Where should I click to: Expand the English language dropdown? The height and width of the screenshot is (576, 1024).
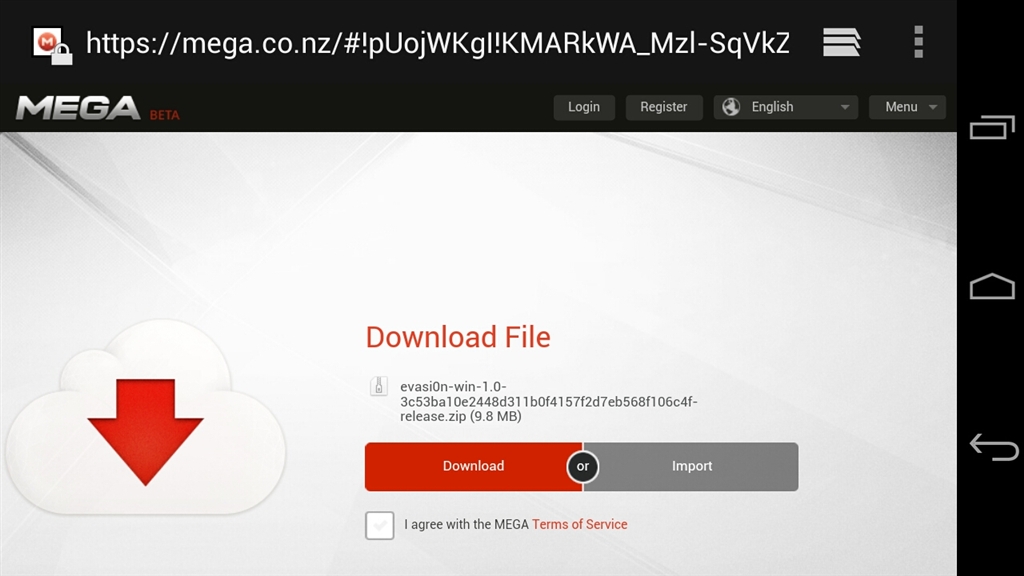tap(785, 107)
